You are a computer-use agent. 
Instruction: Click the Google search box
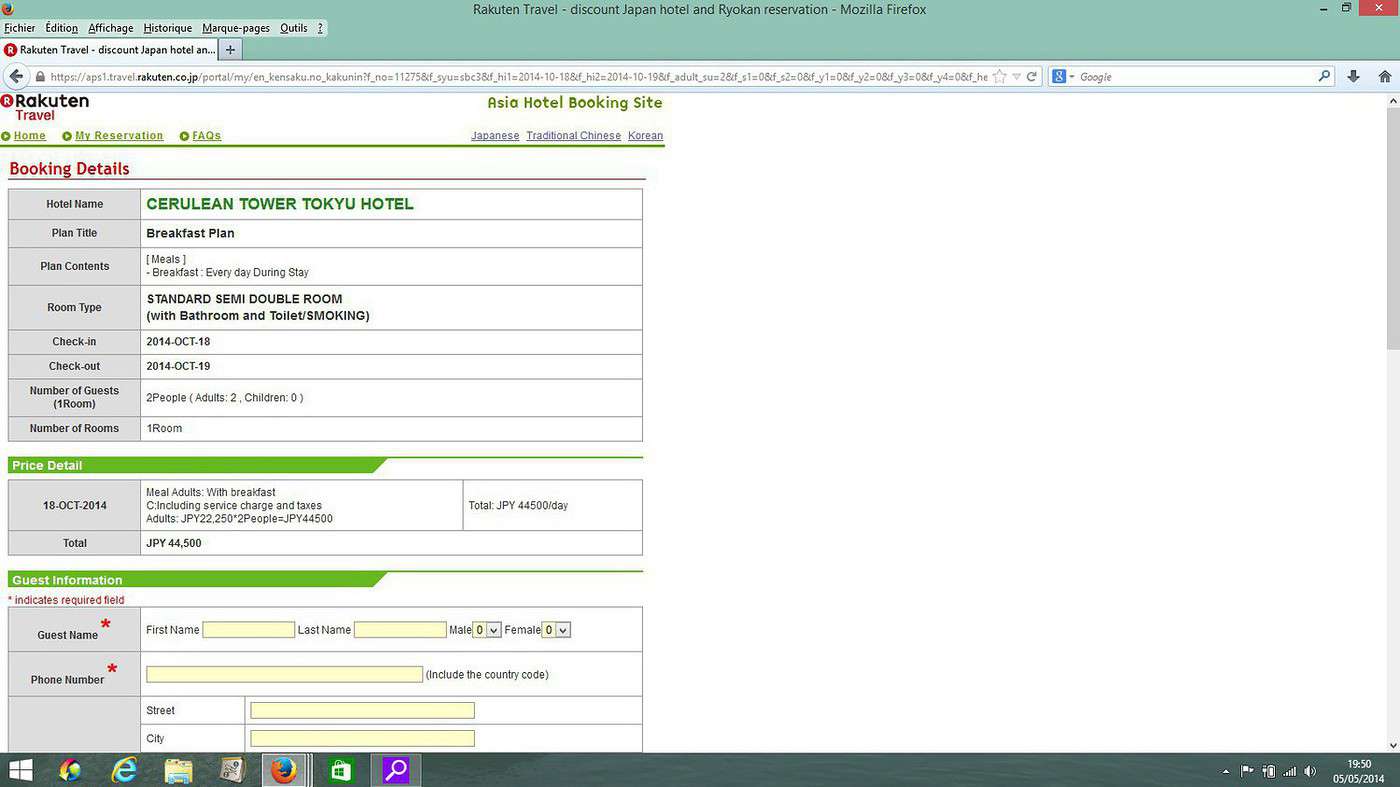click(x=1197, y=77)
